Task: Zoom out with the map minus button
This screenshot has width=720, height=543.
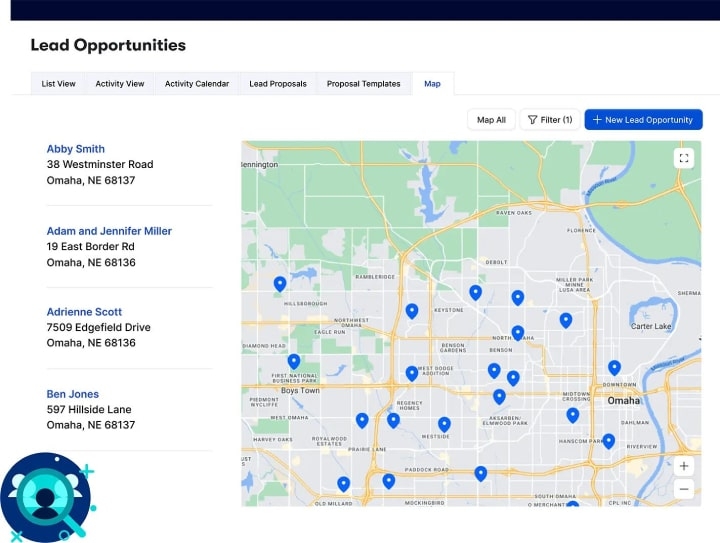Action: pos(684,489)
